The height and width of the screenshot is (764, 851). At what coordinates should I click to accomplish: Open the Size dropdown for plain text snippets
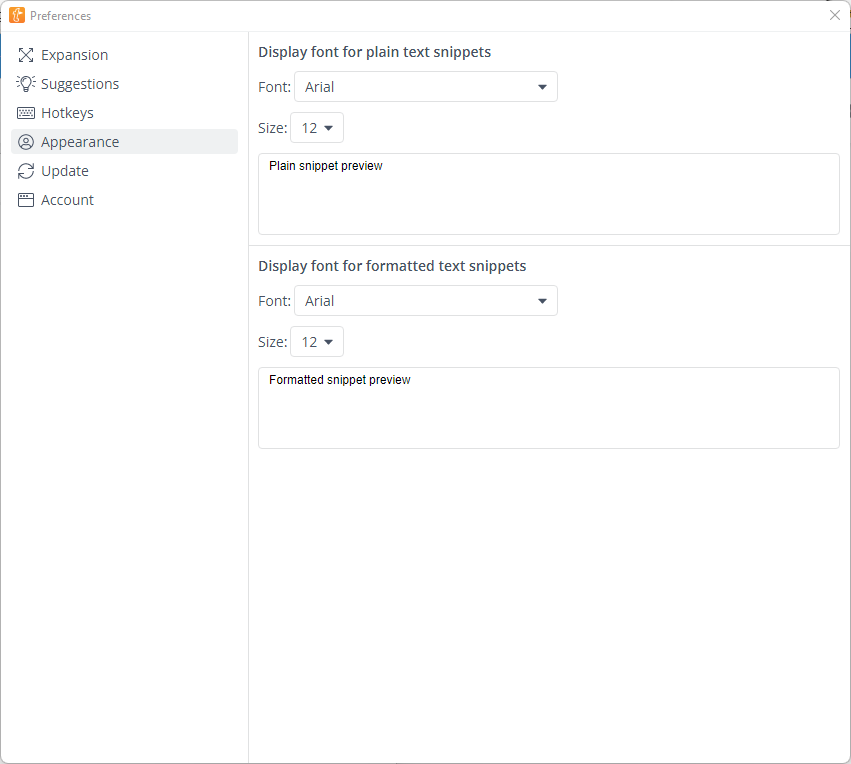[x=317, y=128]
